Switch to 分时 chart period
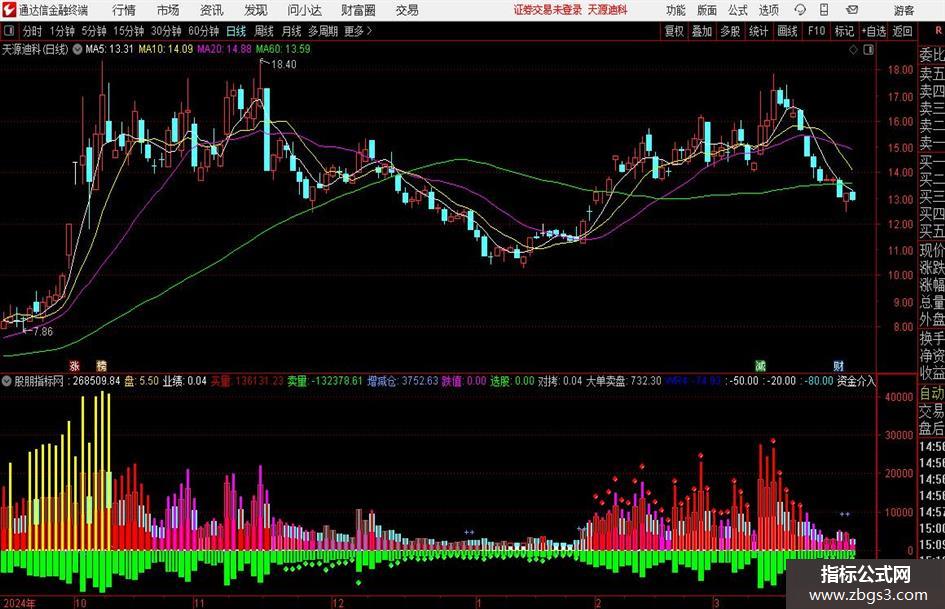This screenshot has width=945, height=609. [32, 31]
